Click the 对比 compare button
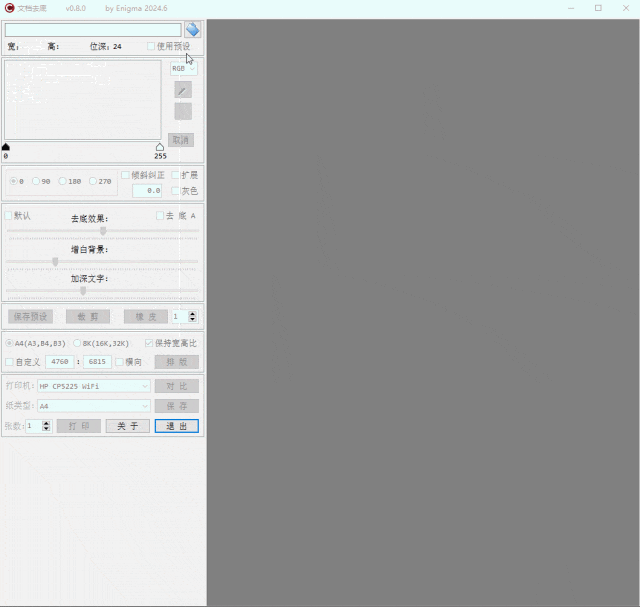The width and height of the screenshot is (640, 607). tap(177, 386)
